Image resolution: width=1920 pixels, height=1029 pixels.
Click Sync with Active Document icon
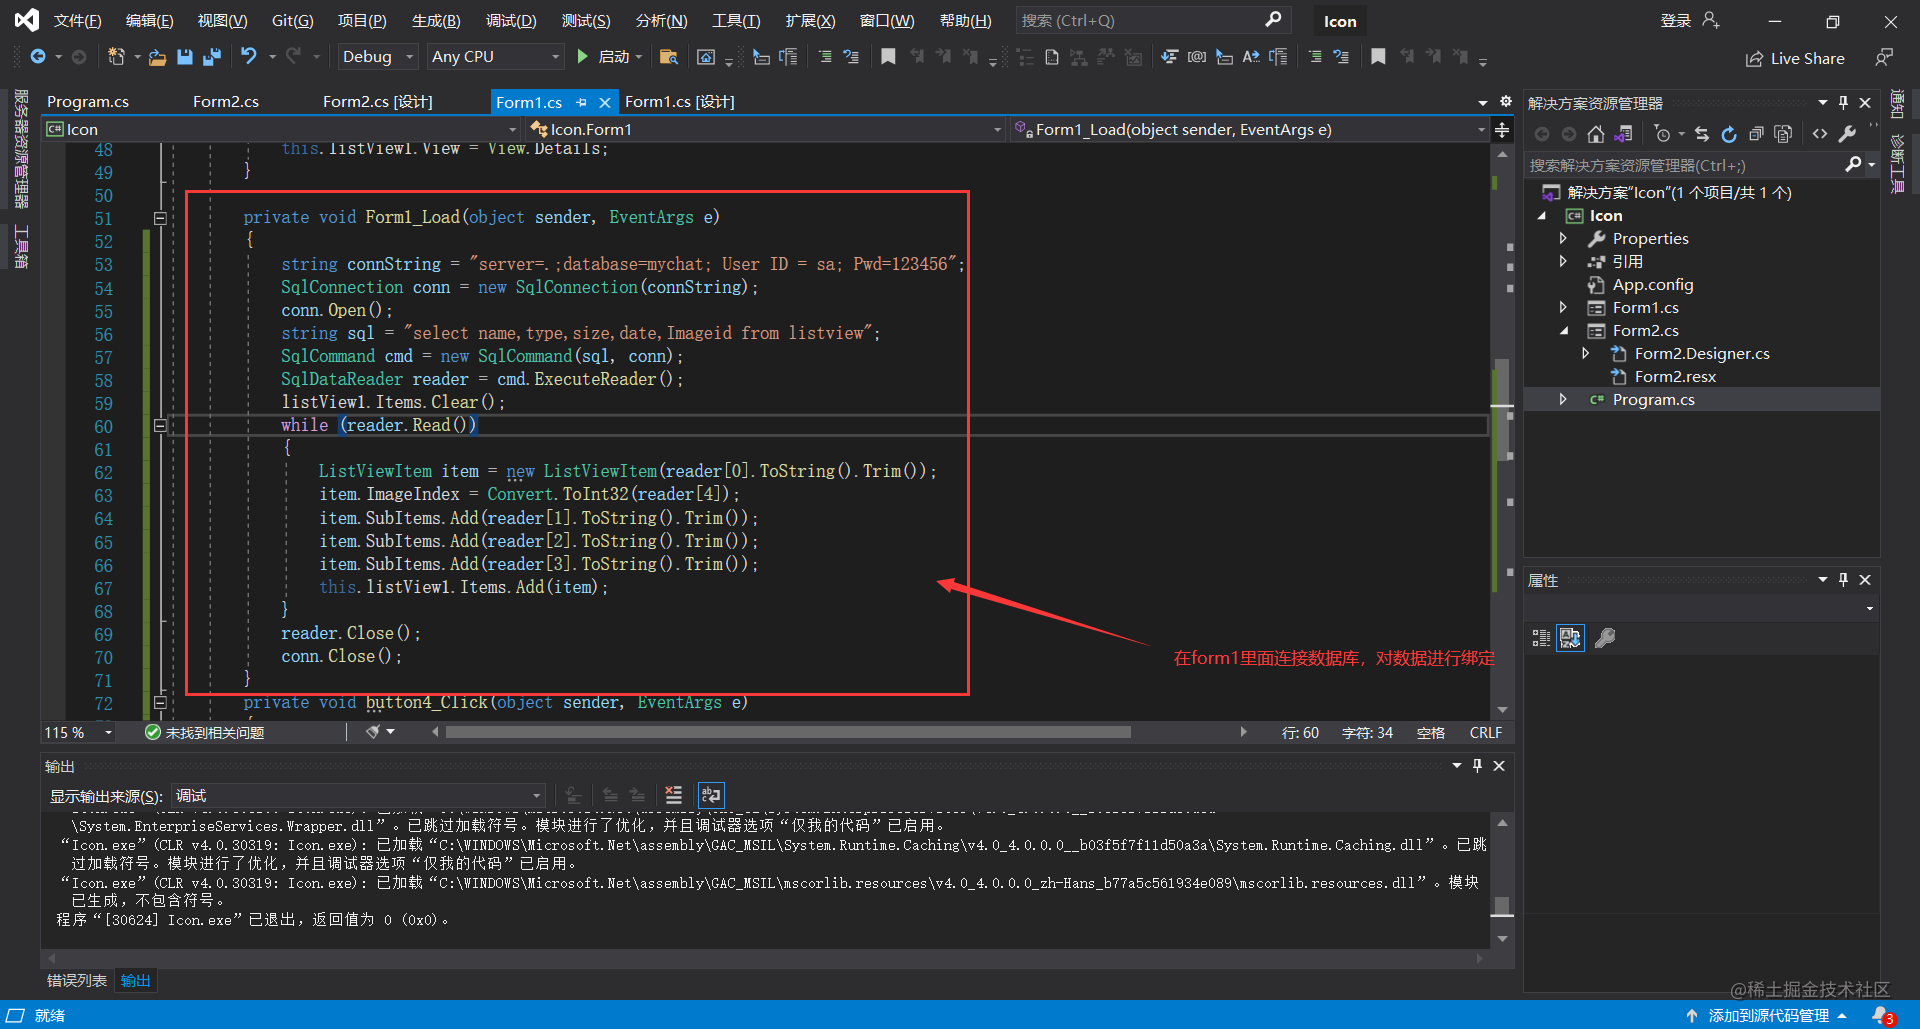pyautogui.click(x=1702, y=134)
